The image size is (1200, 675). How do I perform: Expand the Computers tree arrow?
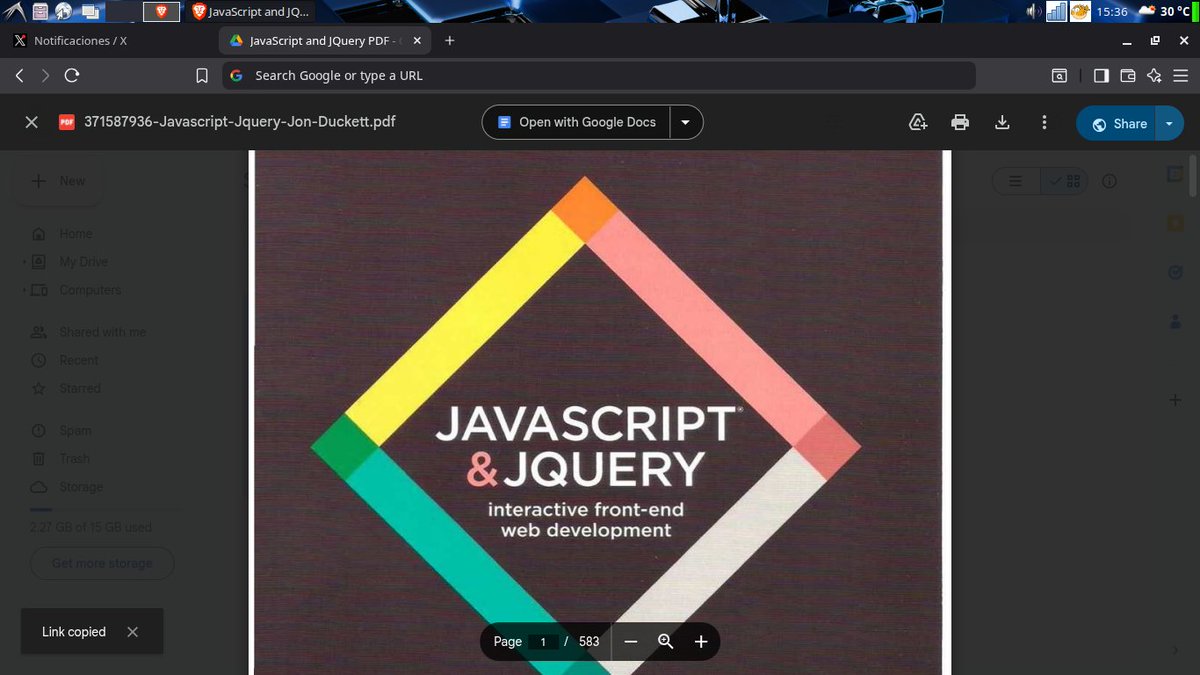click(x=24, y=290)
